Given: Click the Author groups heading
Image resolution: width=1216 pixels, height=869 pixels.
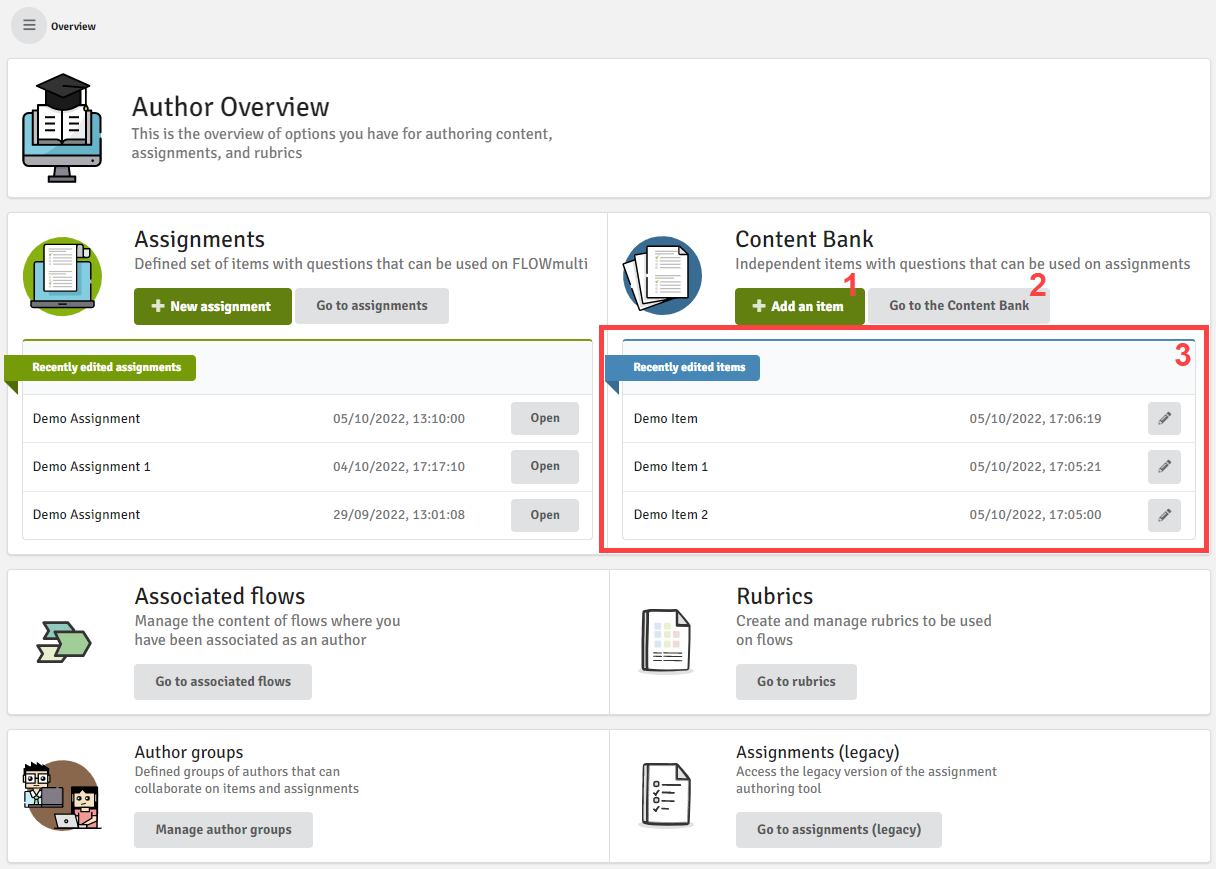Looking at the screenshot, I should coord(189,752).
